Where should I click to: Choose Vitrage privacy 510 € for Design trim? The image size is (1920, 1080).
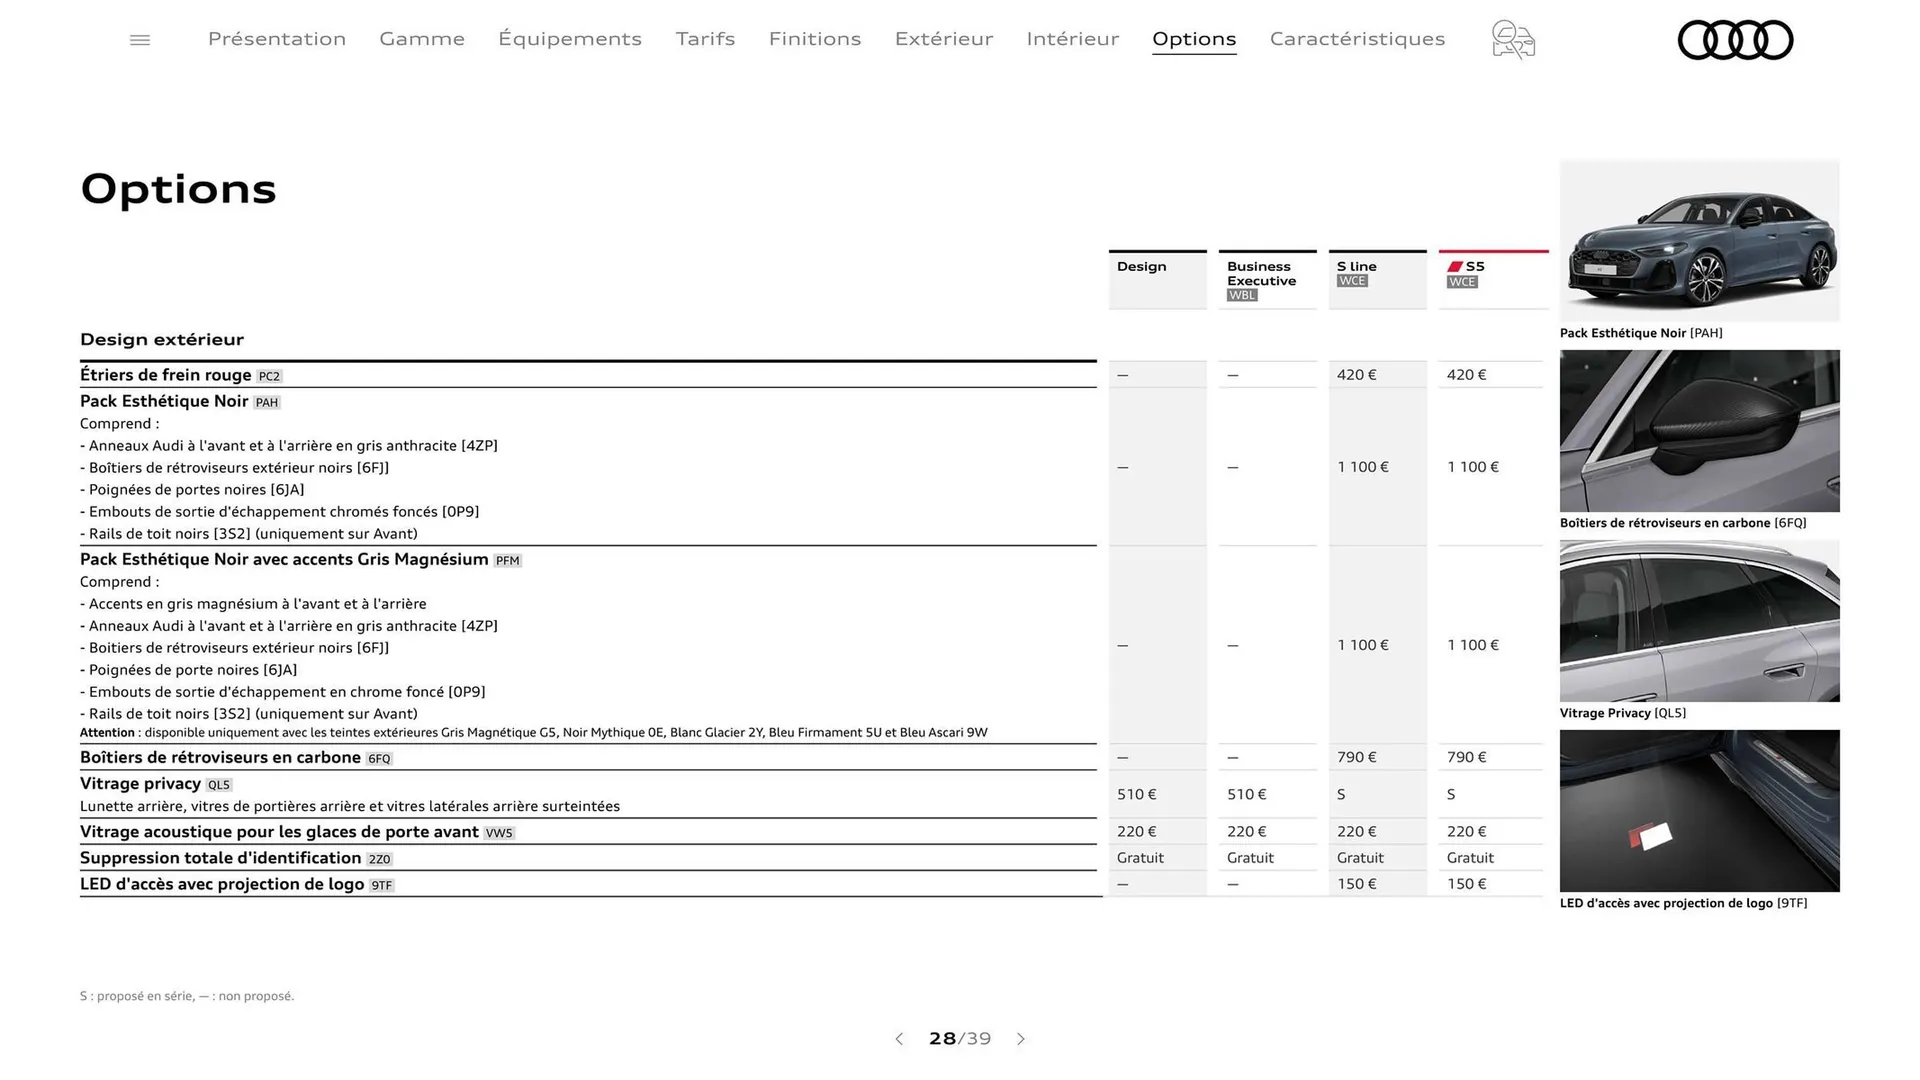pyautogui.click(x=1136, y=794)
